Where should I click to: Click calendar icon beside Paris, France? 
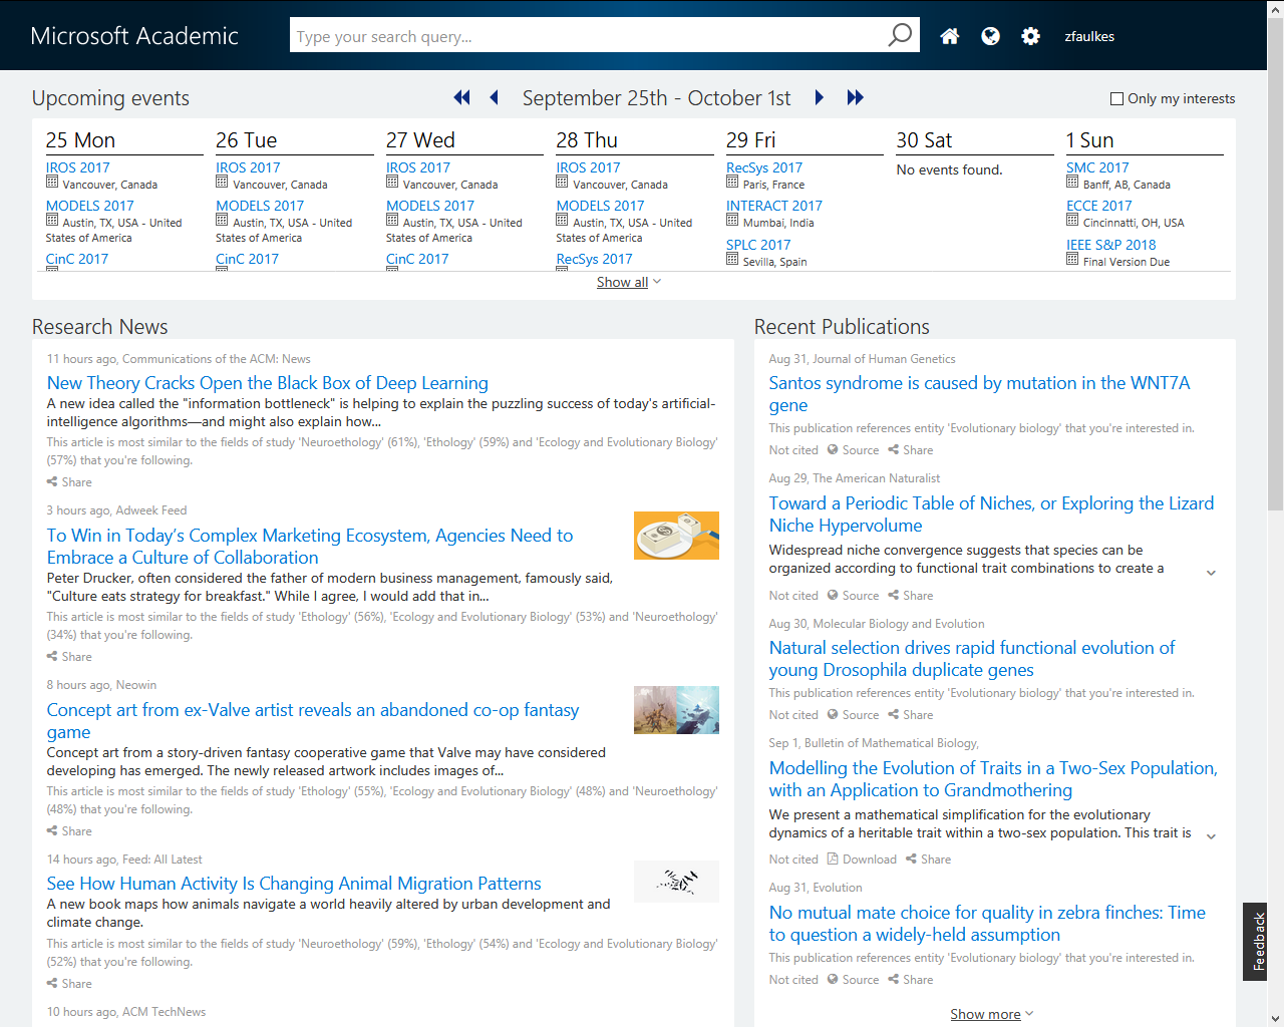[x=732, y=182]
